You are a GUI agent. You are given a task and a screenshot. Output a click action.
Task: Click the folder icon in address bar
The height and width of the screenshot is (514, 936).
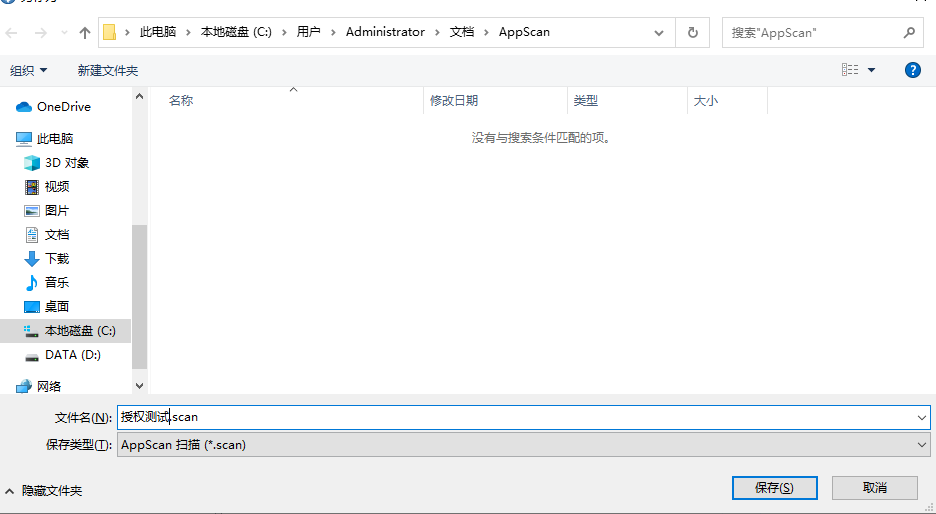(109, 32)
